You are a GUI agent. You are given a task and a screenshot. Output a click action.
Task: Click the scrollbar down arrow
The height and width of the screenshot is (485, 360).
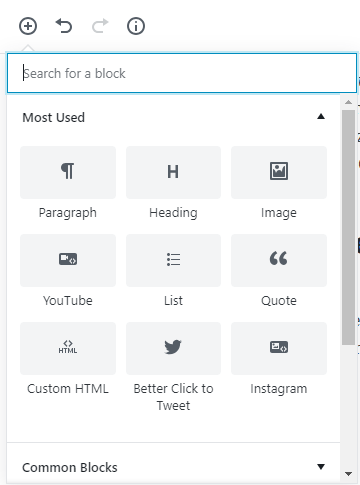pyautogui.click(x=349, y=474)
